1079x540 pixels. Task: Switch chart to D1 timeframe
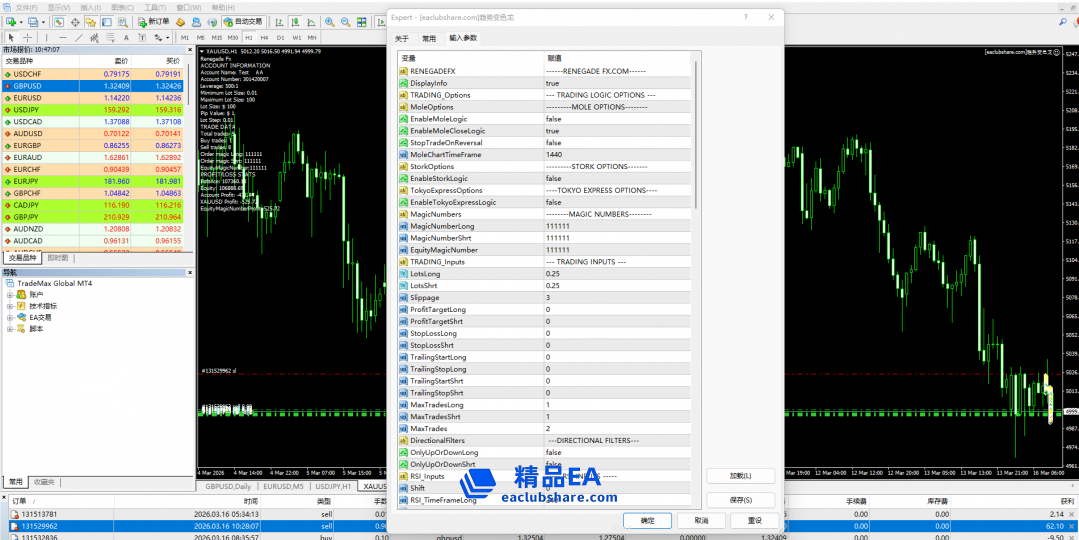coord(280,38)
